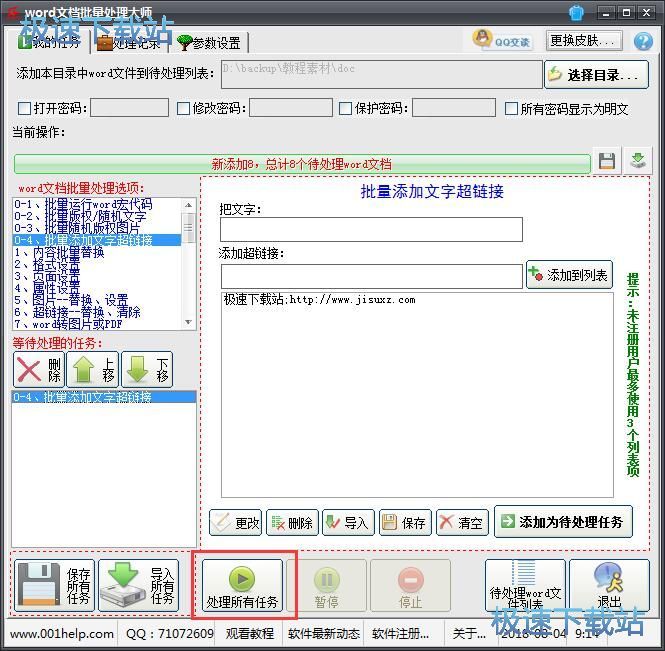The height and width of the screenshot is (651, 665).
Task: Click 删除 below the hyperlink list
Action: (292, 522)
